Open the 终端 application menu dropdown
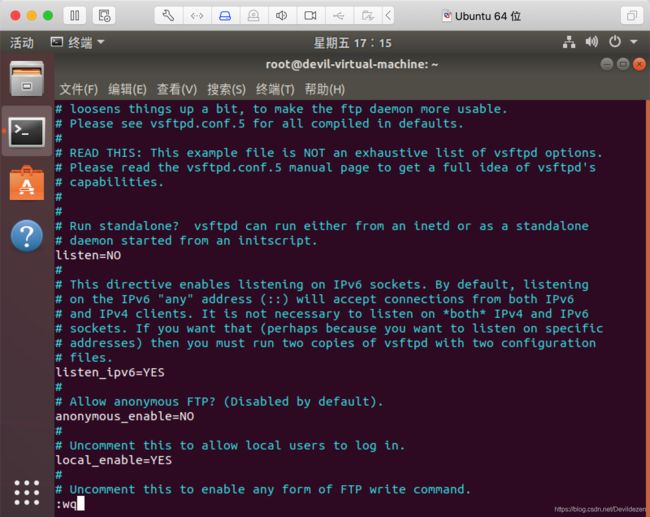This screenshot has height=517, width=650. pyautogui.click(x=78, y=42)
